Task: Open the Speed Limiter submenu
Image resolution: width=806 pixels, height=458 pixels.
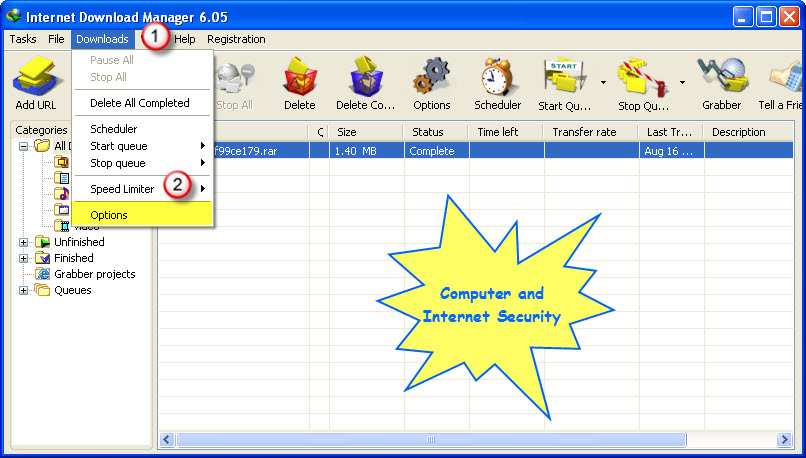Action: 143,189
